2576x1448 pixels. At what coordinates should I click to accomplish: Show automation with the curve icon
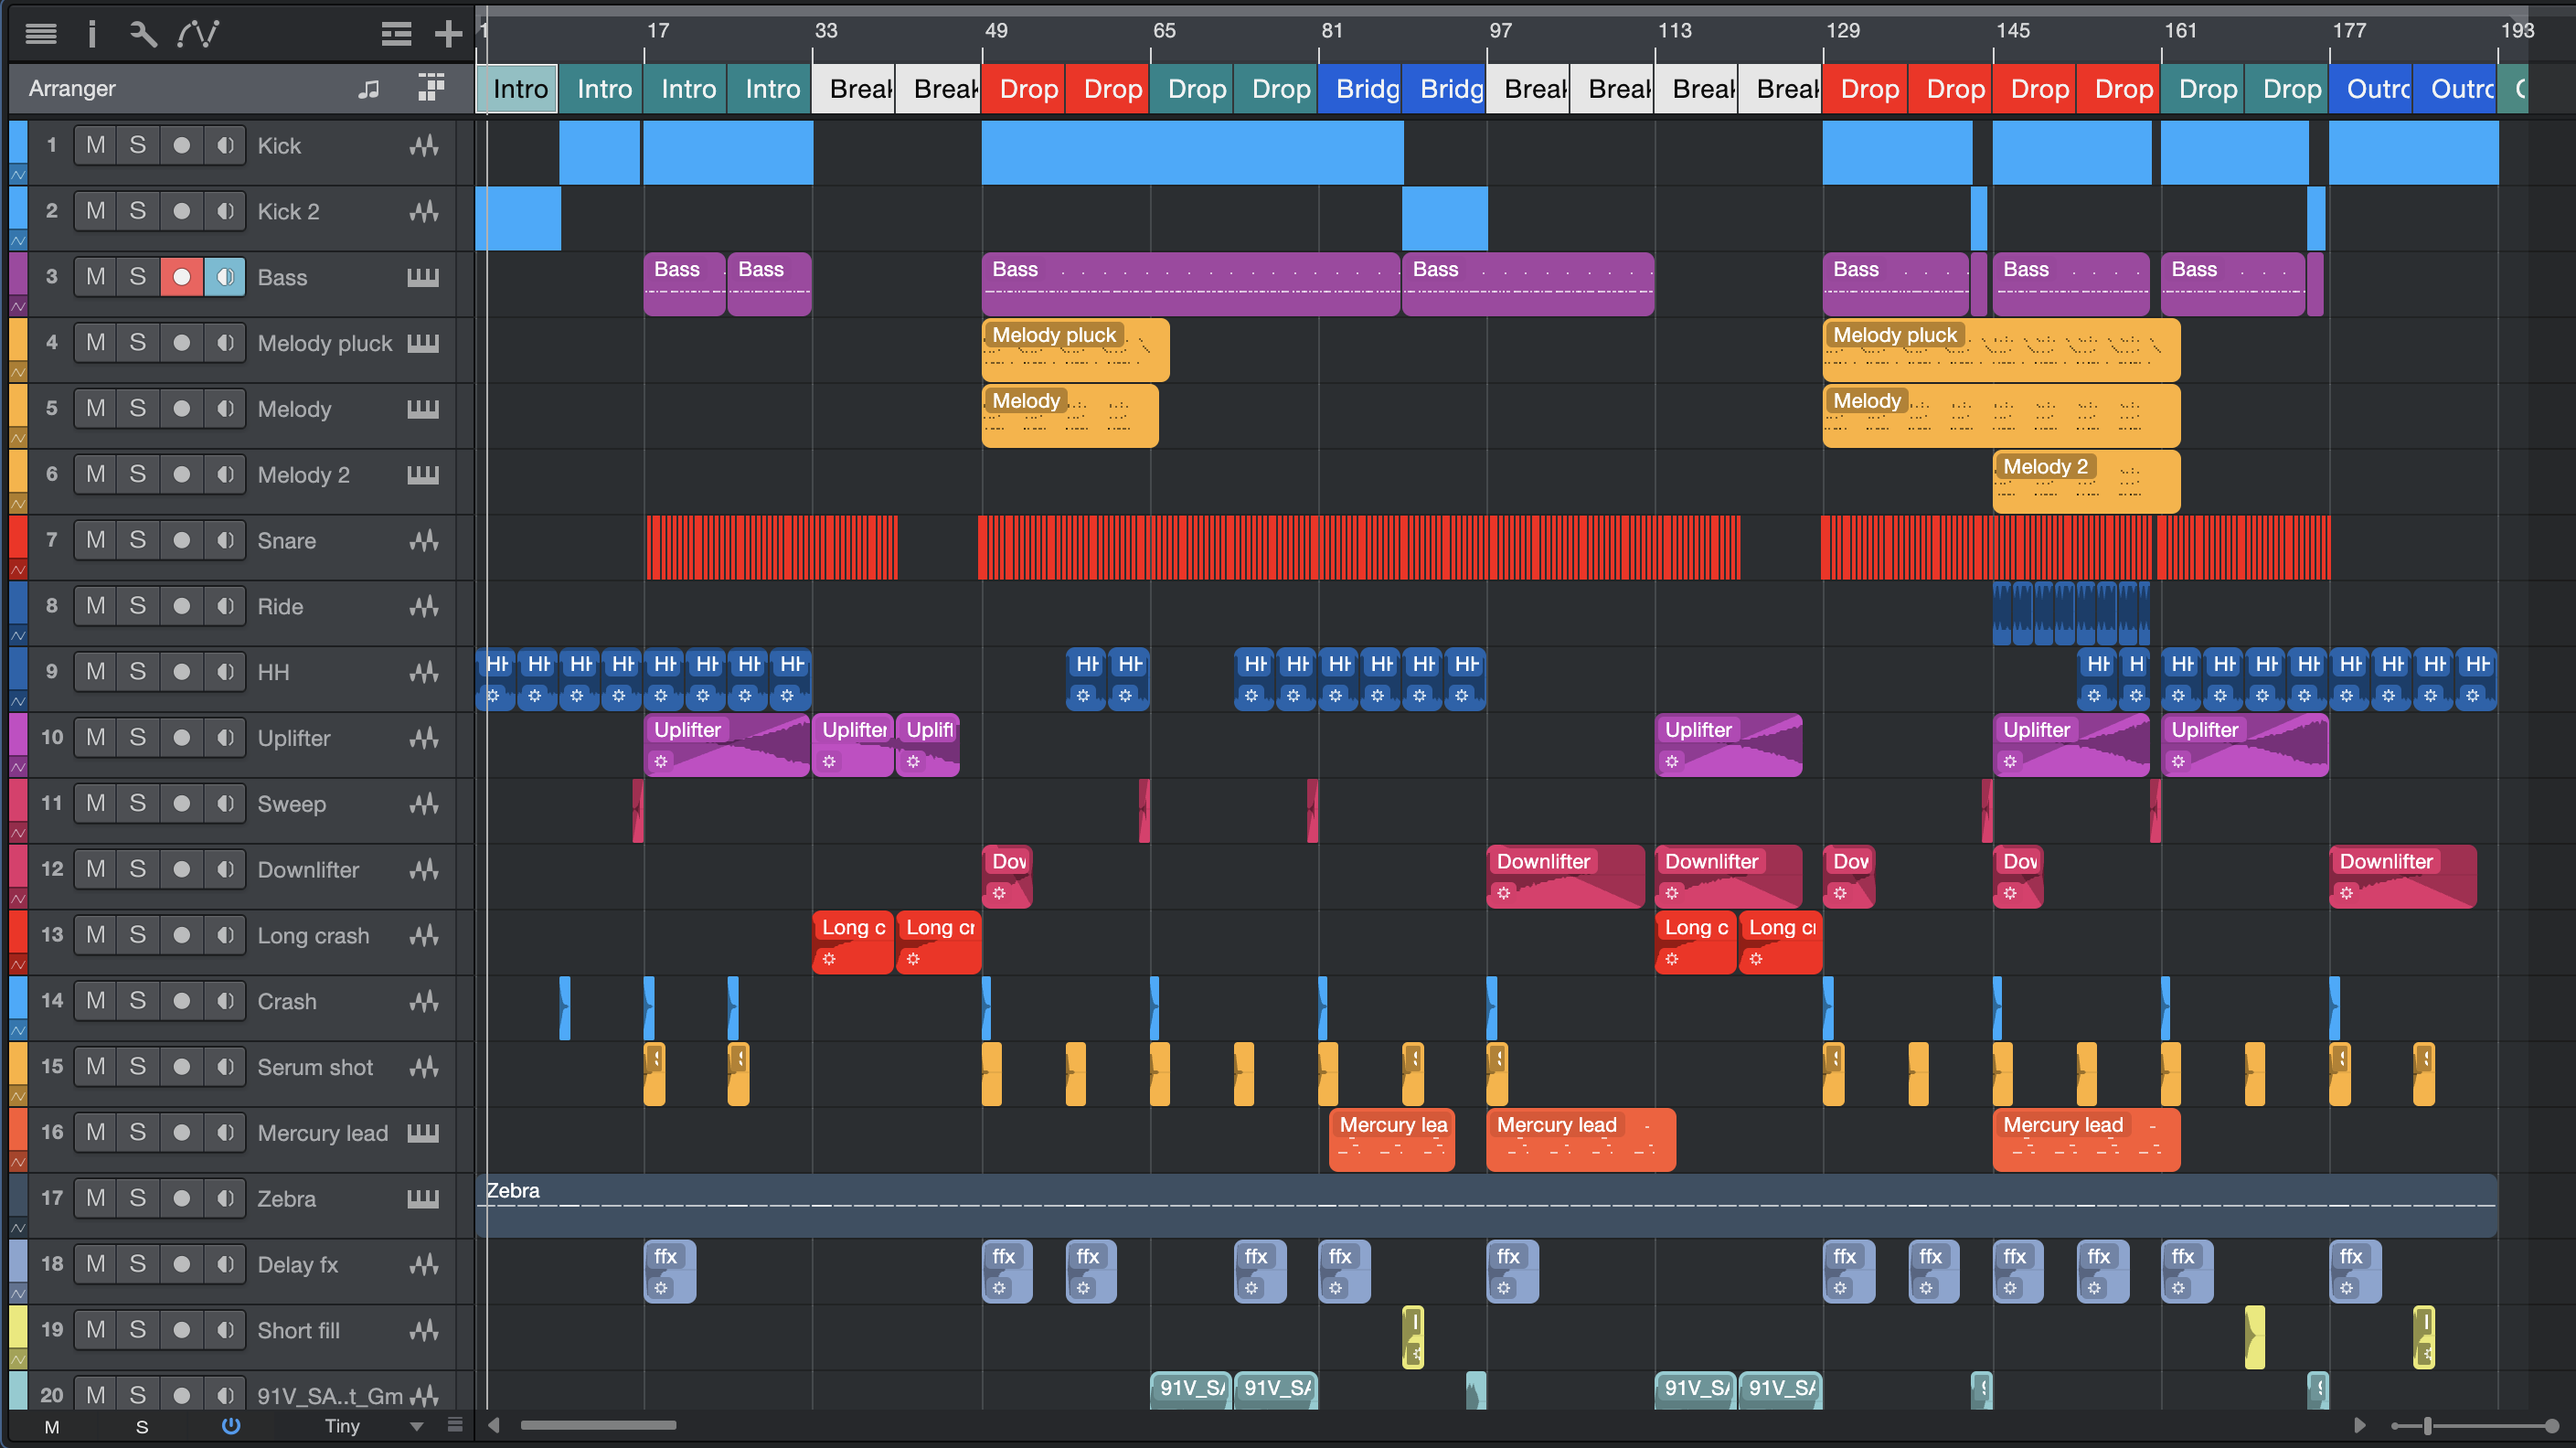[x=198, y=34]
